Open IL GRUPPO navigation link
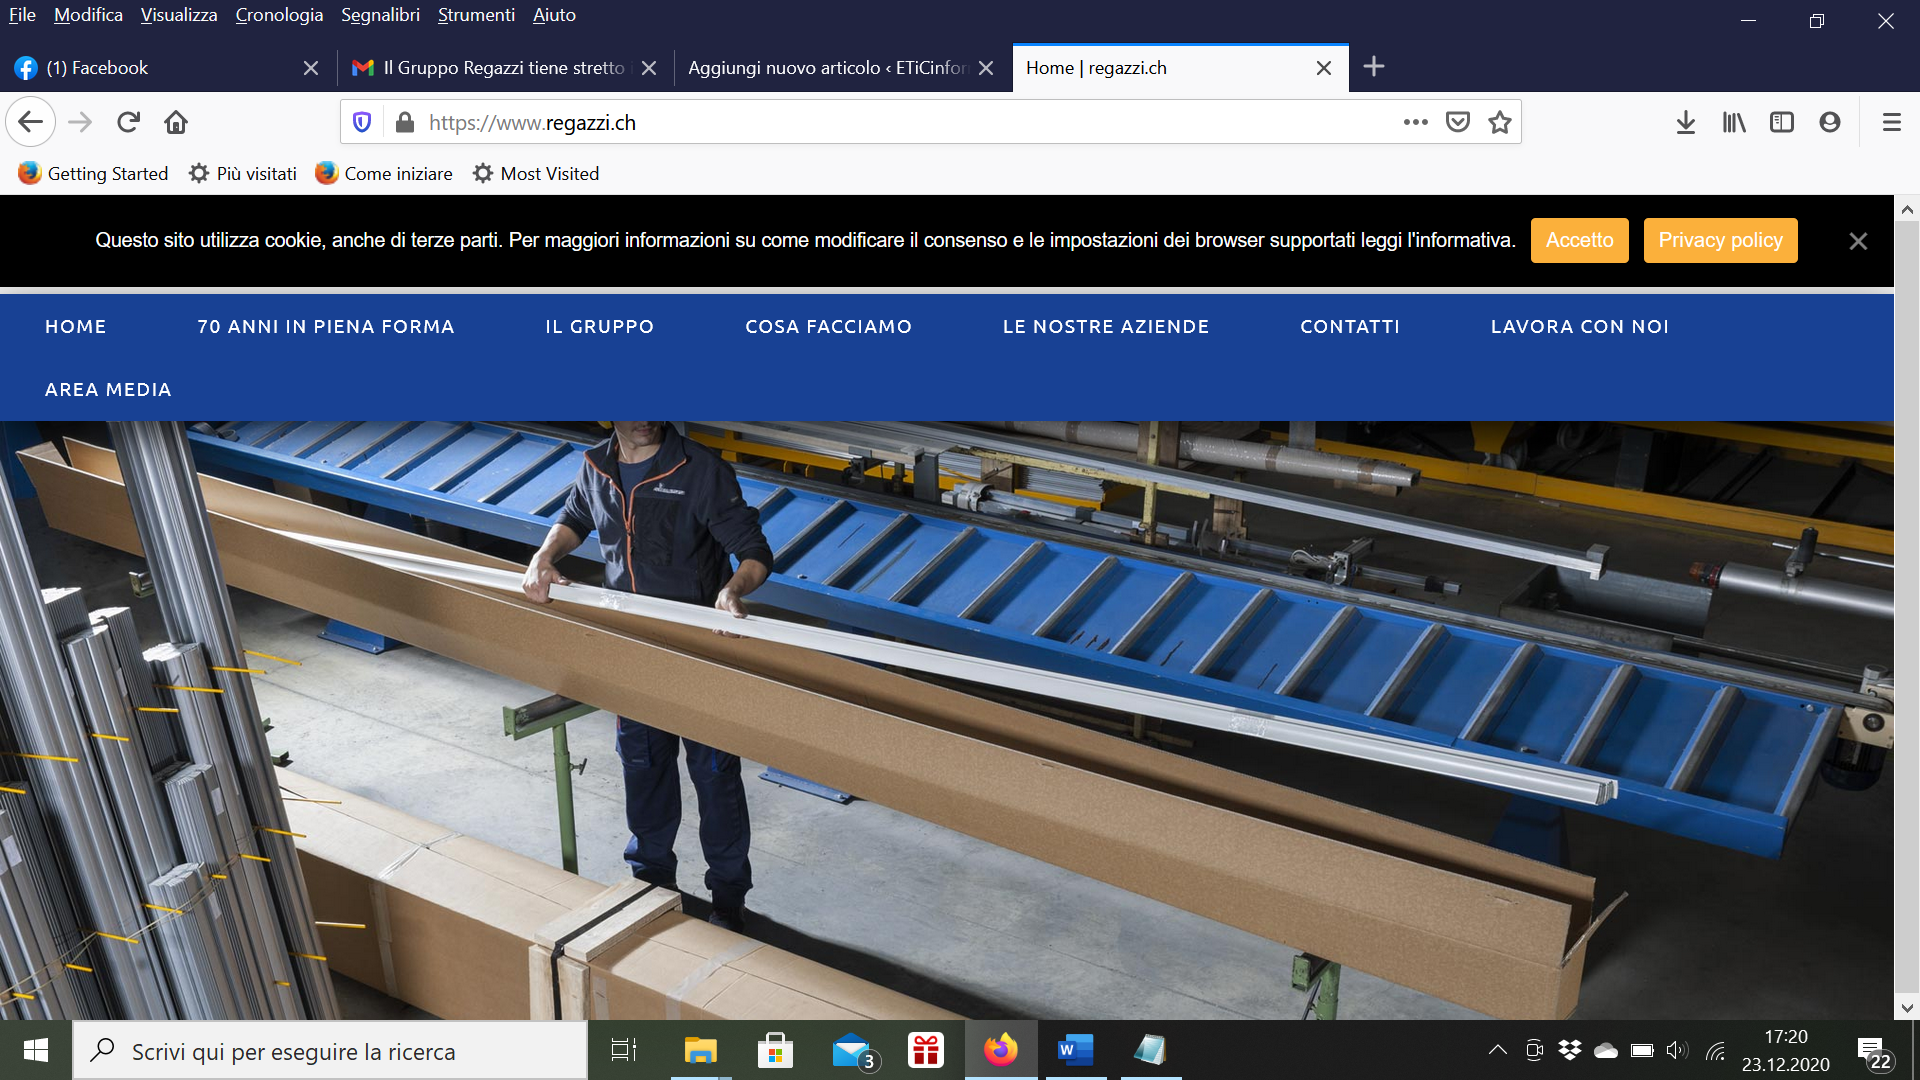 click(x=600, y=326)
